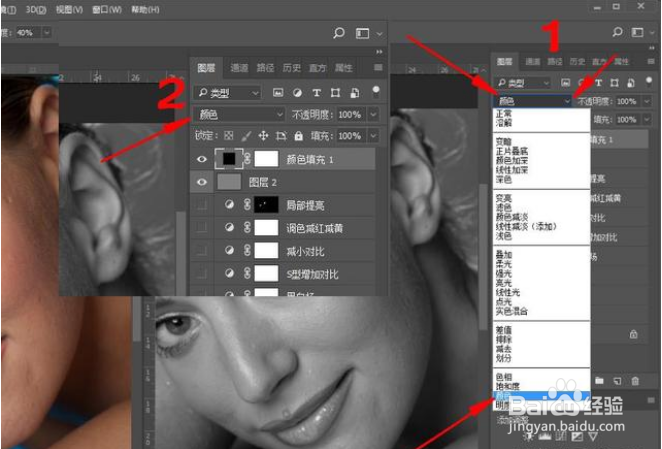Hide the 图层 2 layer via eye icon
This screenshot has height=449, width=662.
tap(202, 182)
